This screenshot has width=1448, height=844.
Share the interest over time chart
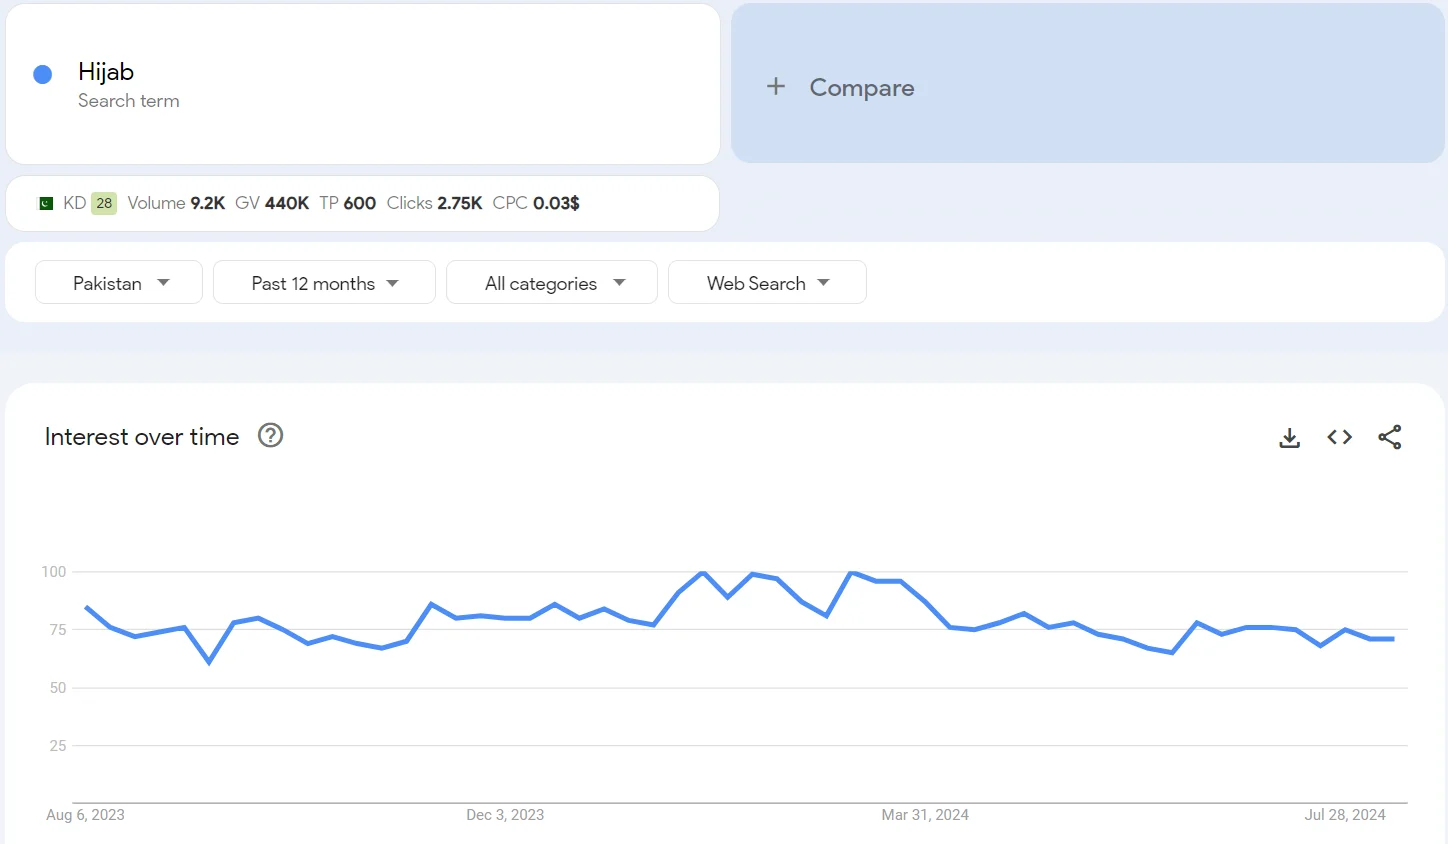[1390, 436]
